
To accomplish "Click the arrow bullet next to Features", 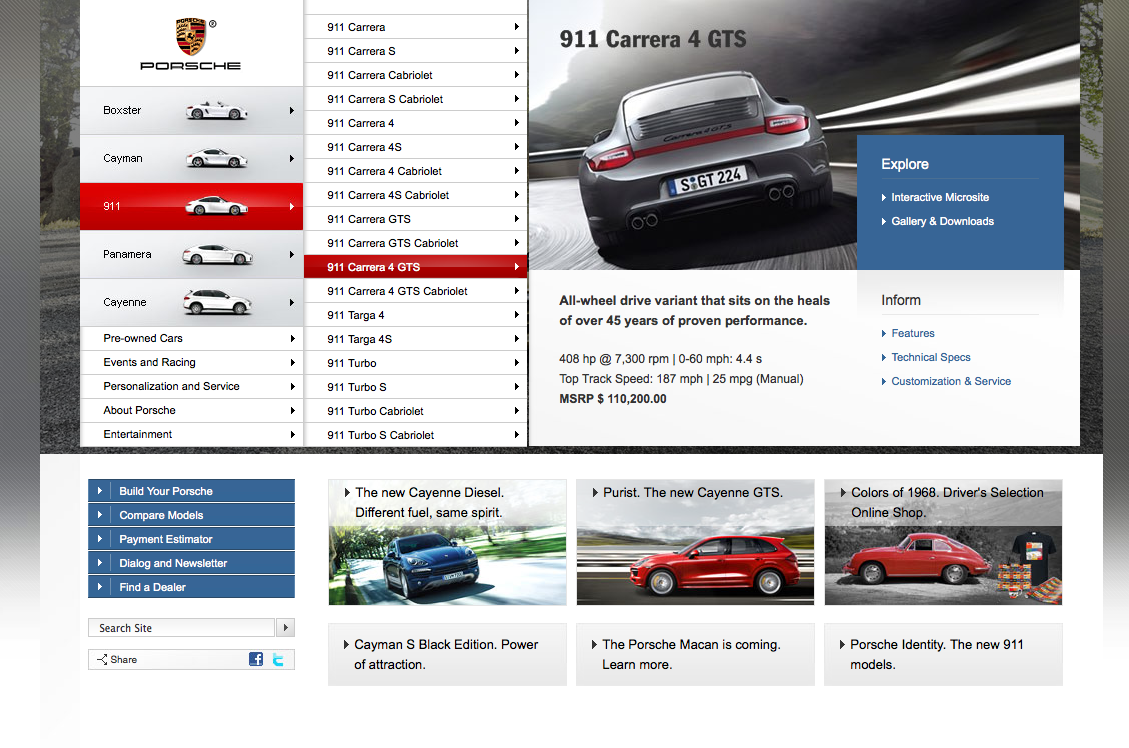I will point(883,333).
